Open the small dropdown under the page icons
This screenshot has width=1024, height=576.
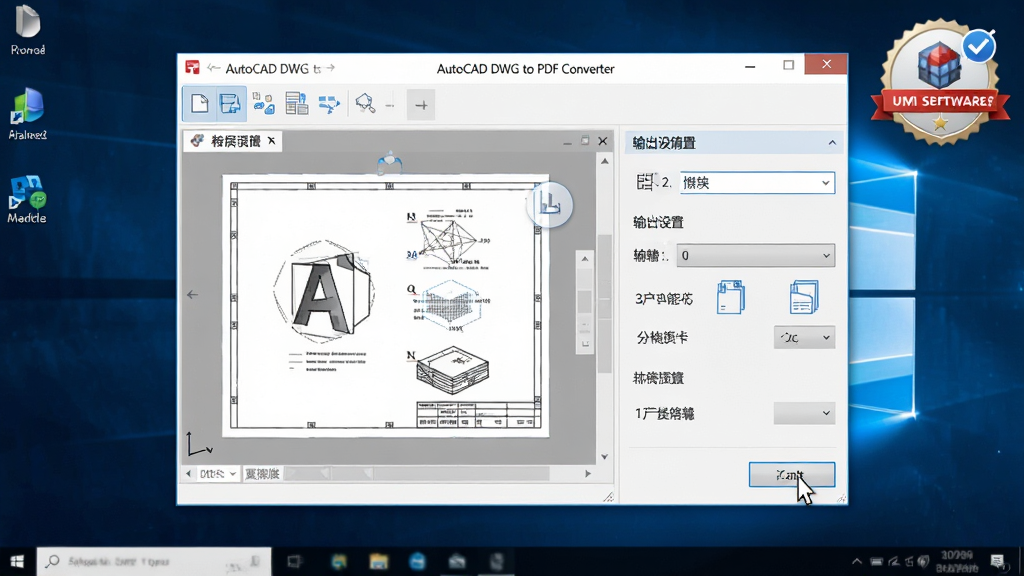click(804, 338)
